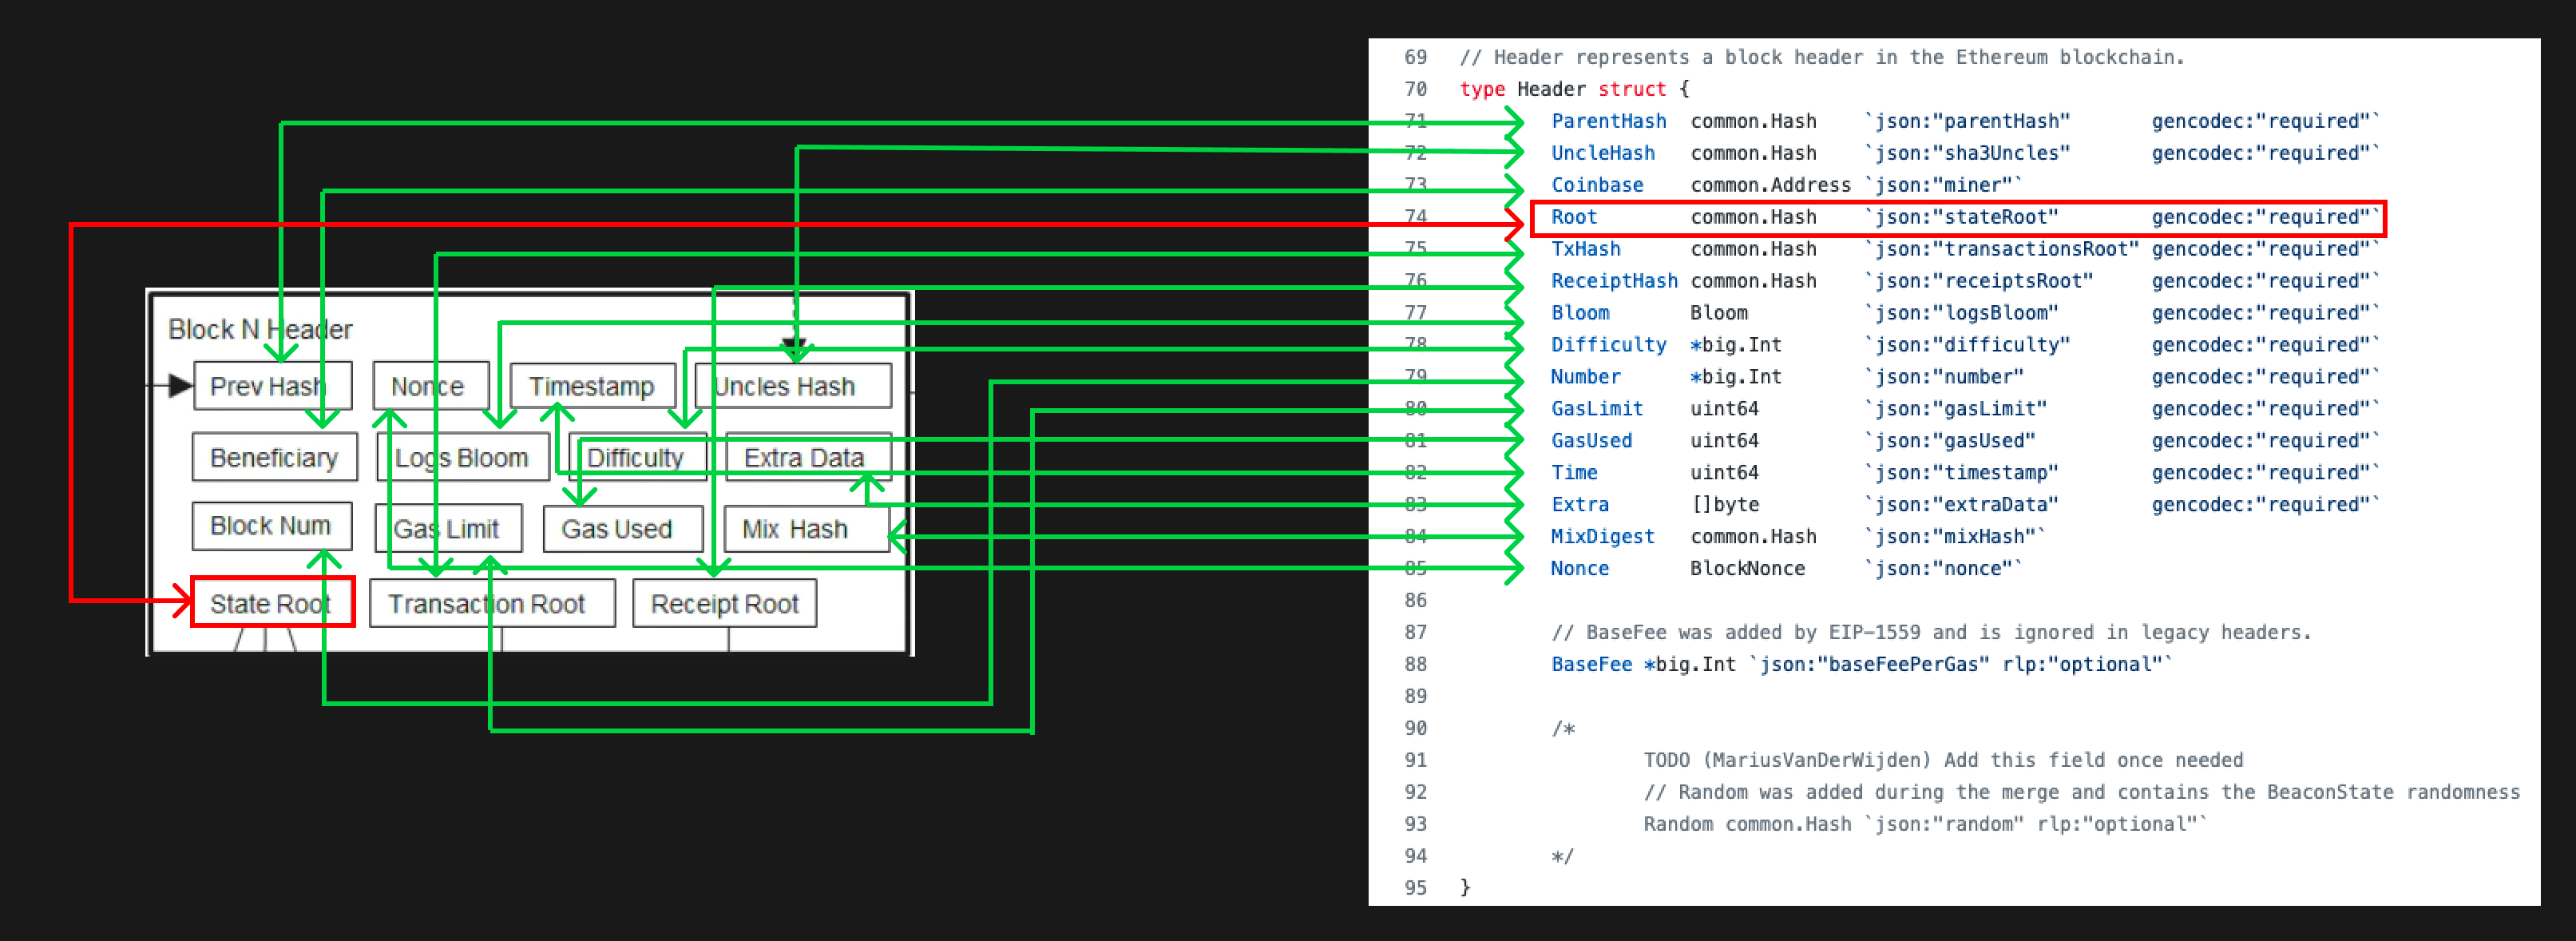Click the Uncles Hash diagram box

[x=793, y=386]
